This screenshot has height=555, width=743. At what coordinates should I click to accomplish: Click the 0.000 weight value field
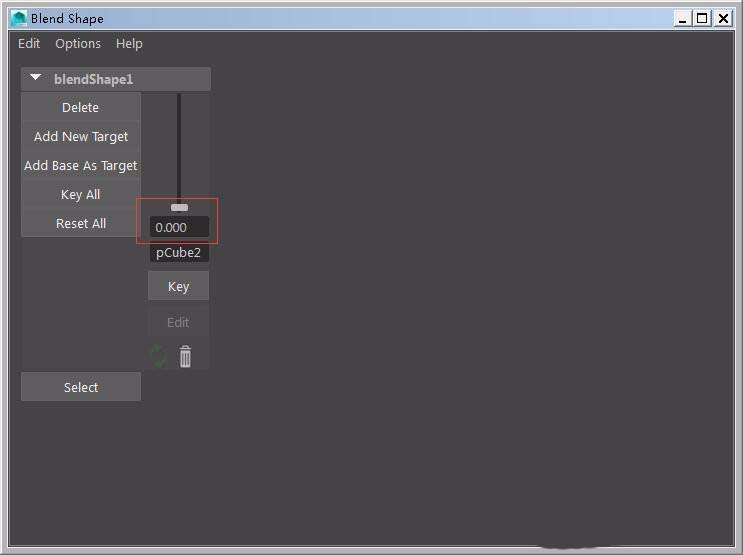pyautogui.click(x=179, y=227)
